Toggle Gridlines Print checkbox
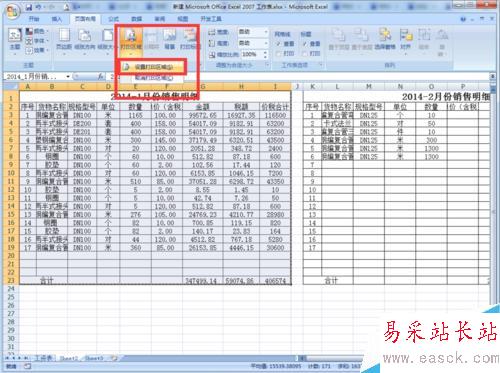 click(278, 53)
